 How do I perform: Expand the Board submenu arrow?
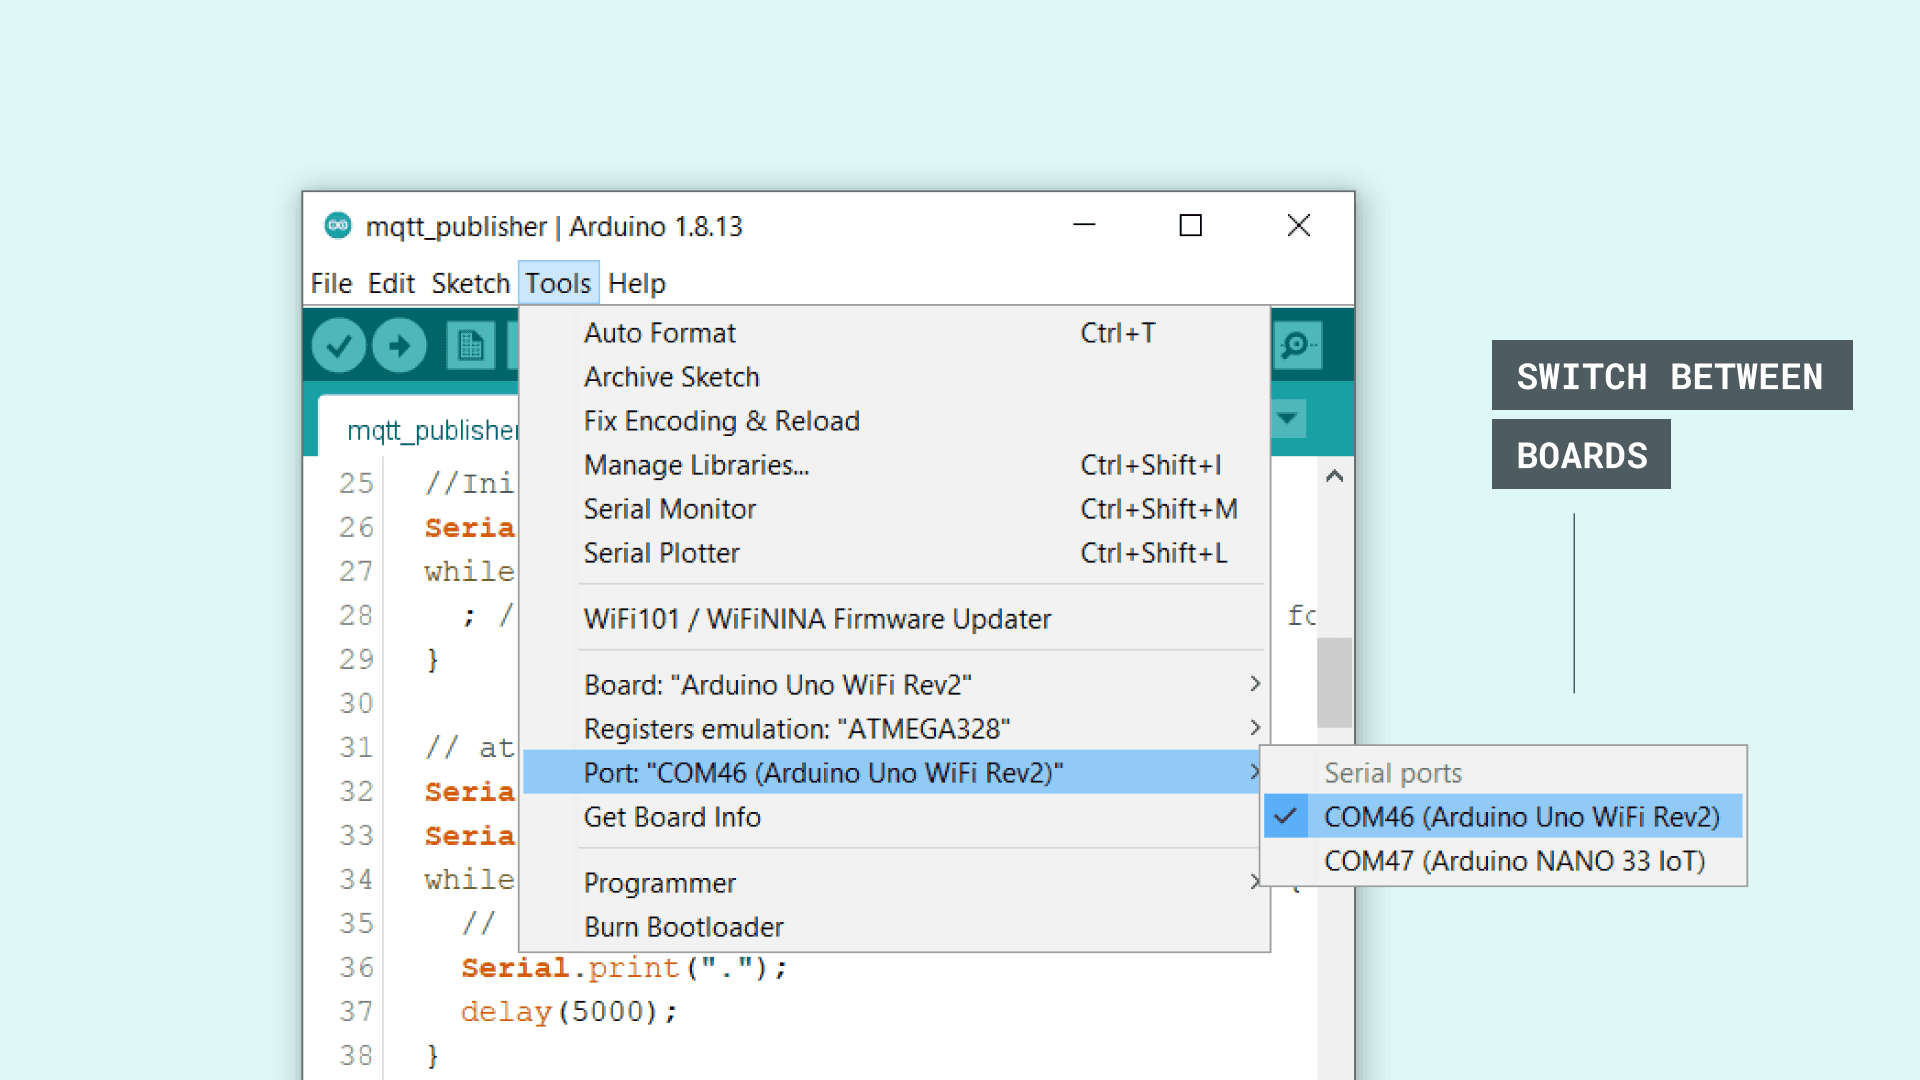pyautogui.click(x=1255, y=684)
